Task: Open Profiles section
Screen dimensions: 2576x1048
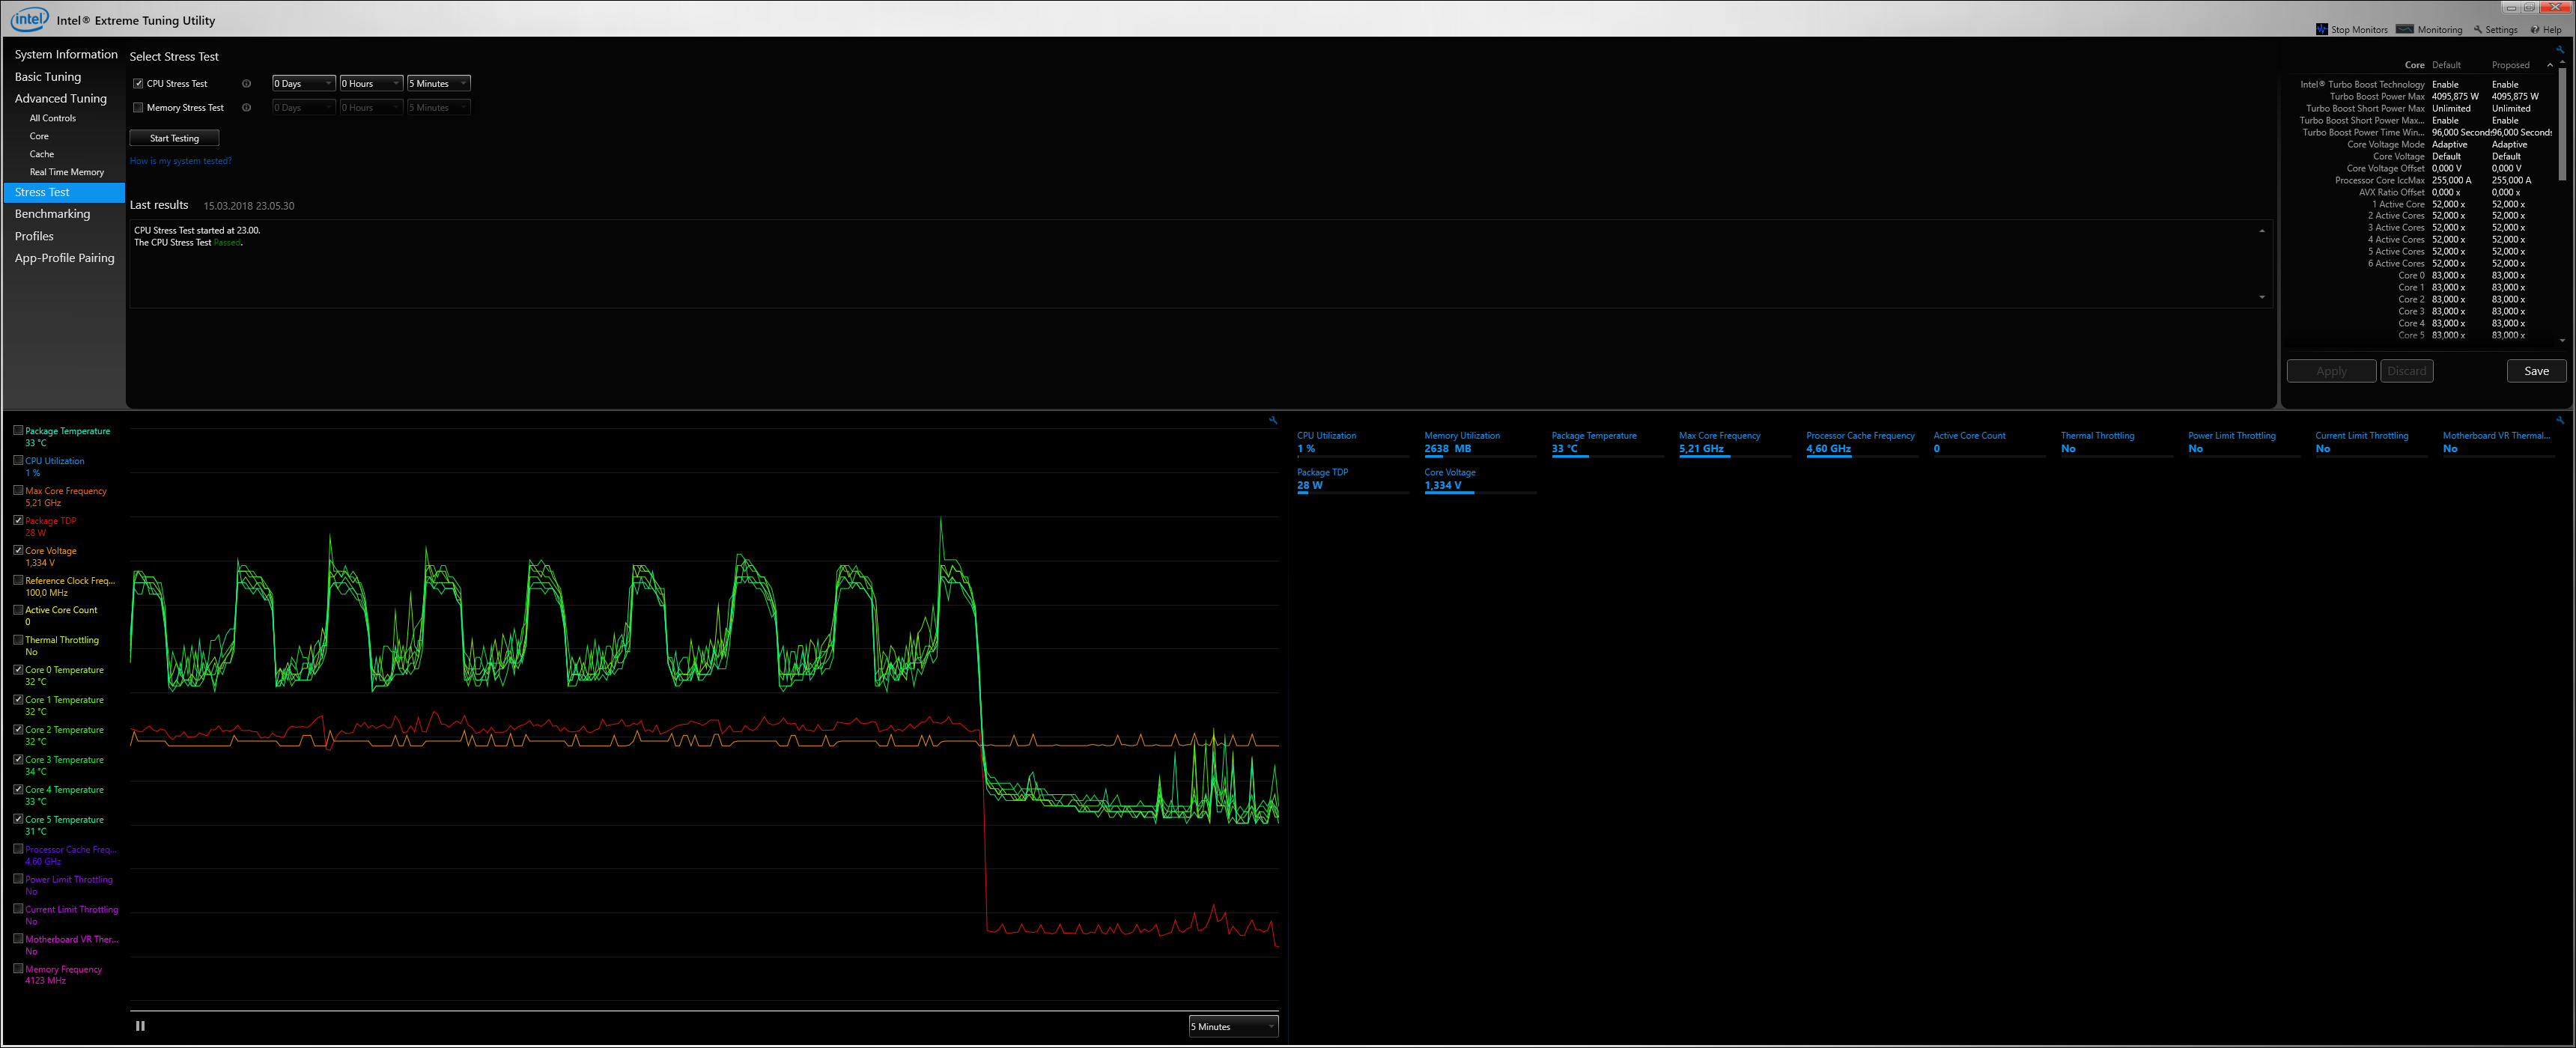Action: point(34,236)
